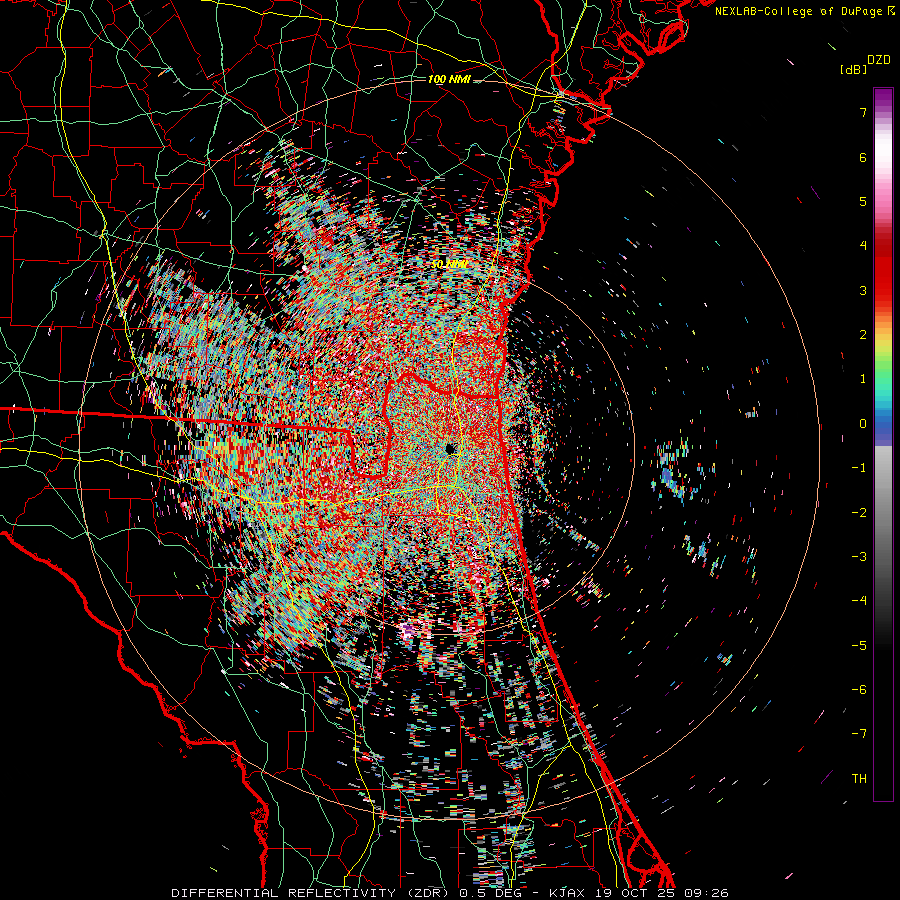
Task: Click the -5 label on the dB scale
Action: point(859,645)
